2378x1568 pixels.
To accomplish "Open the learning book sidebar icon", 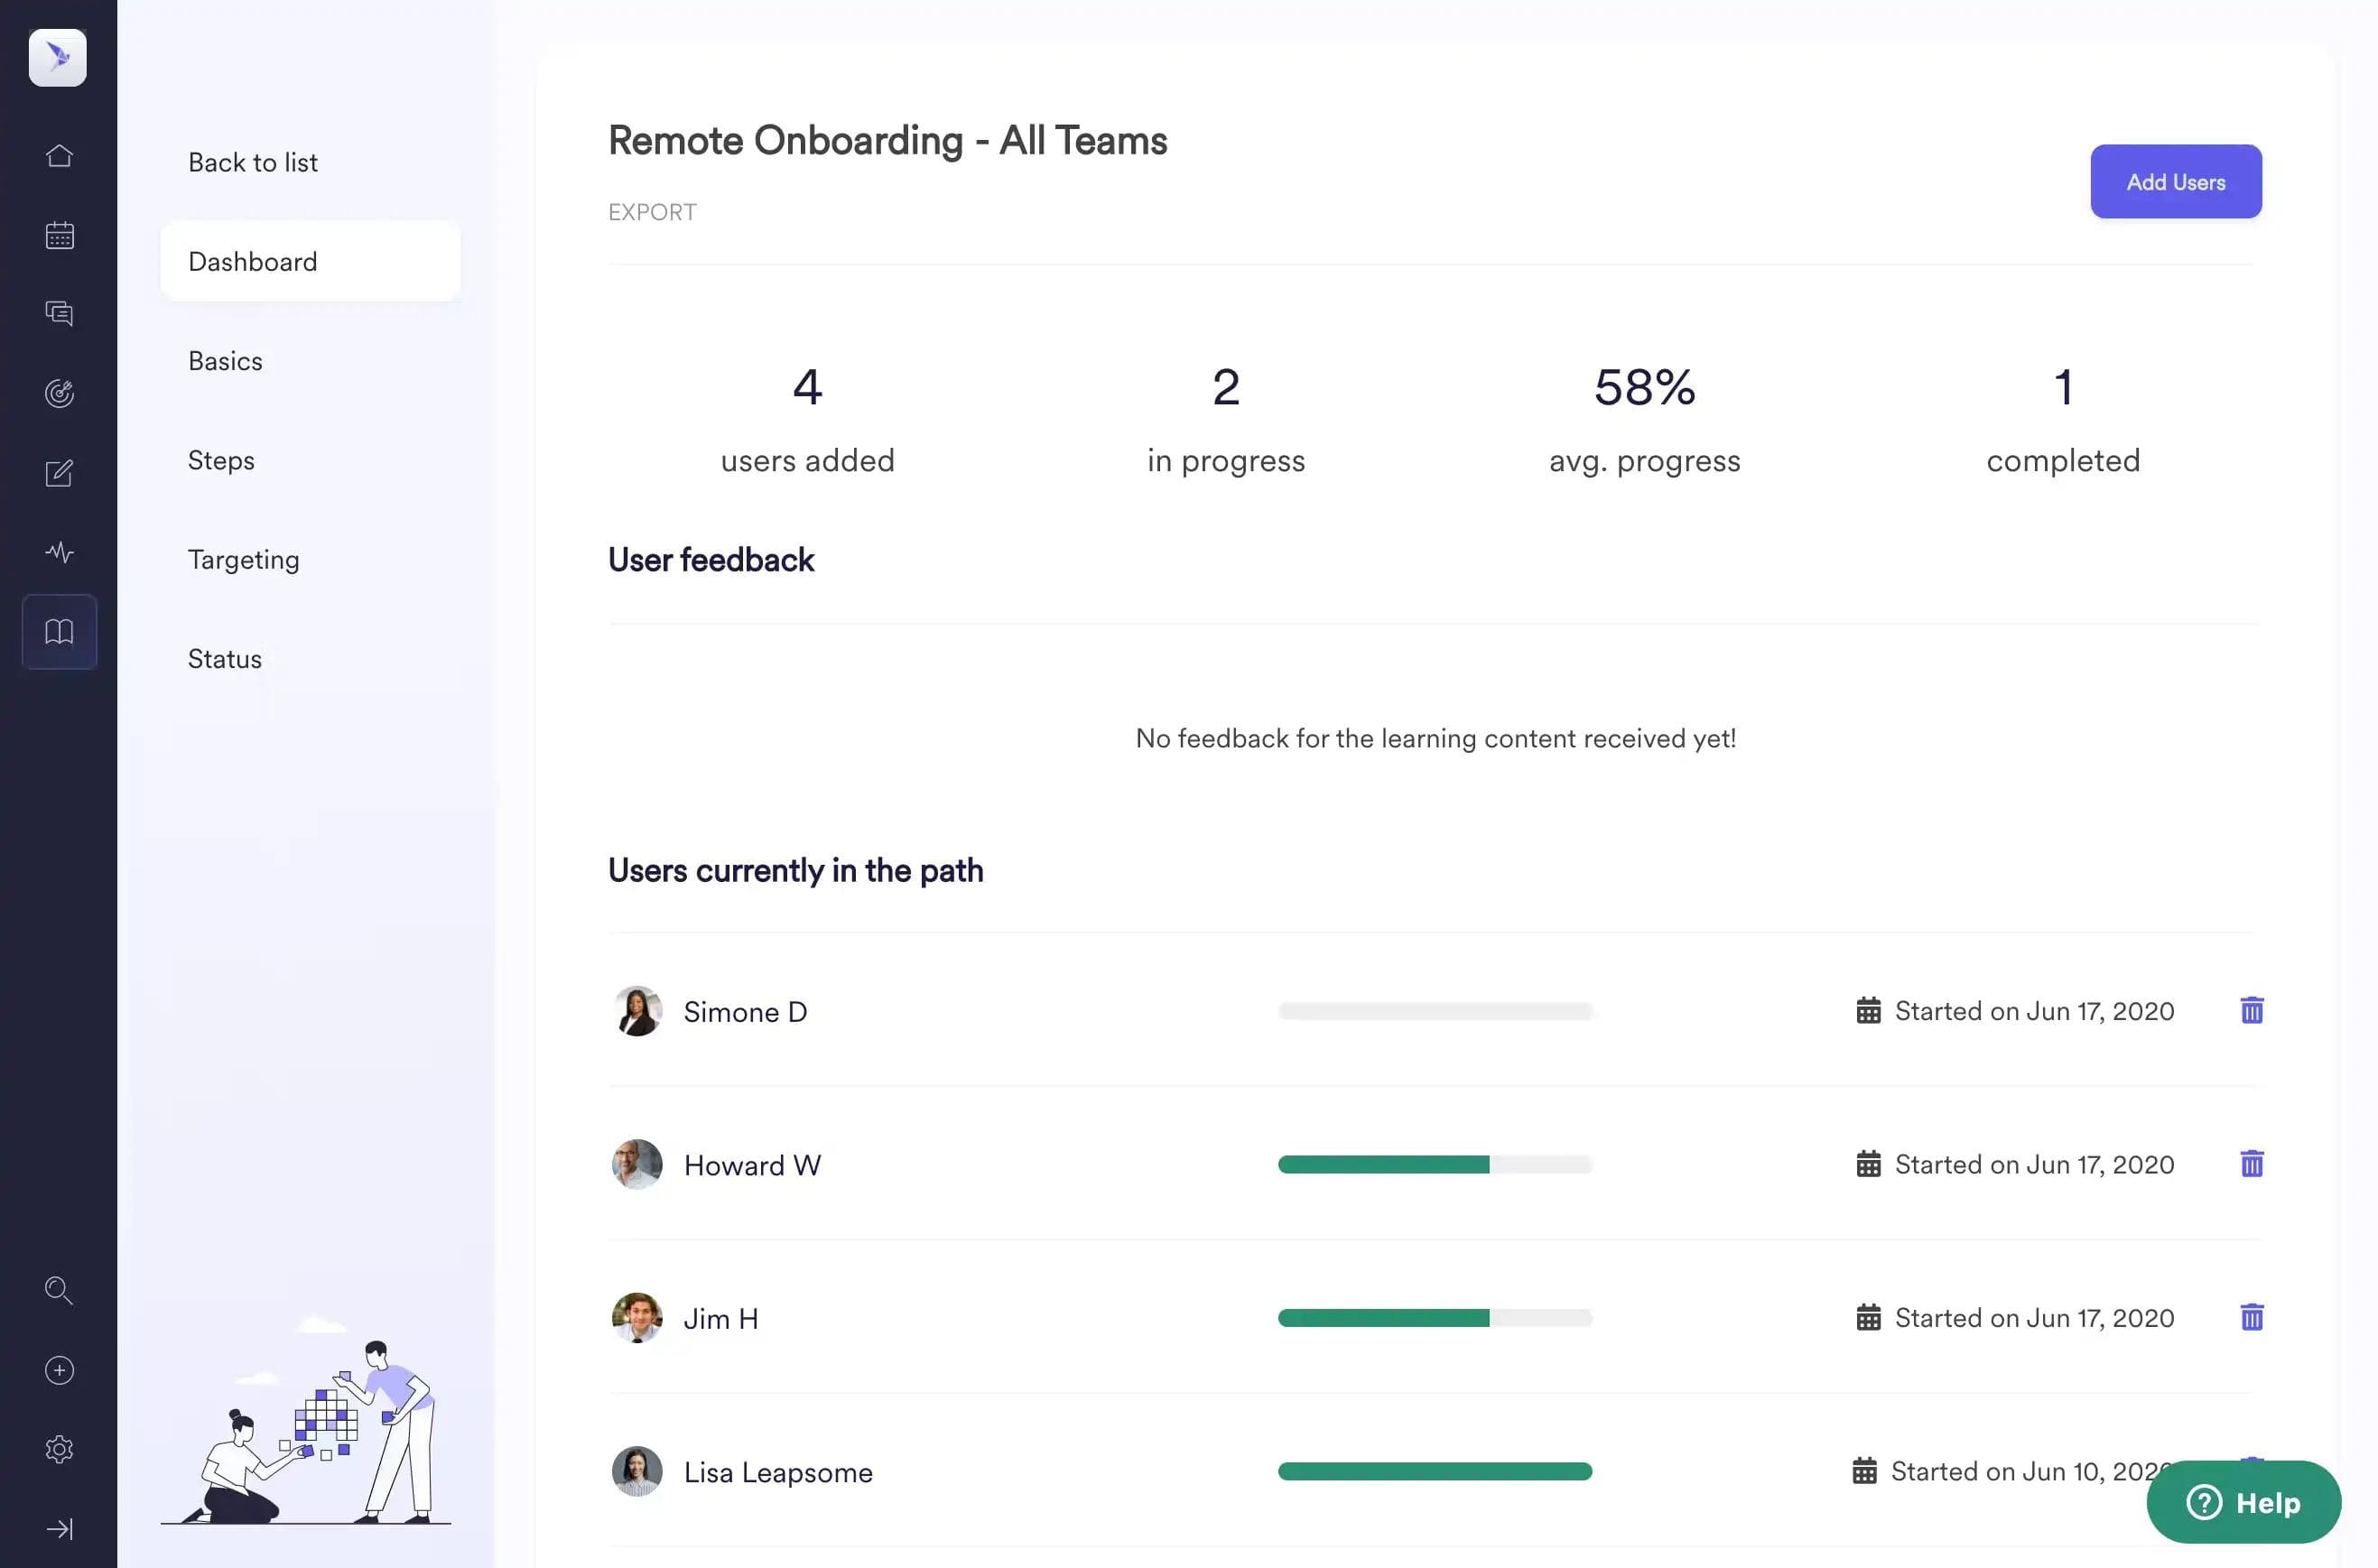I will [59, 632].
